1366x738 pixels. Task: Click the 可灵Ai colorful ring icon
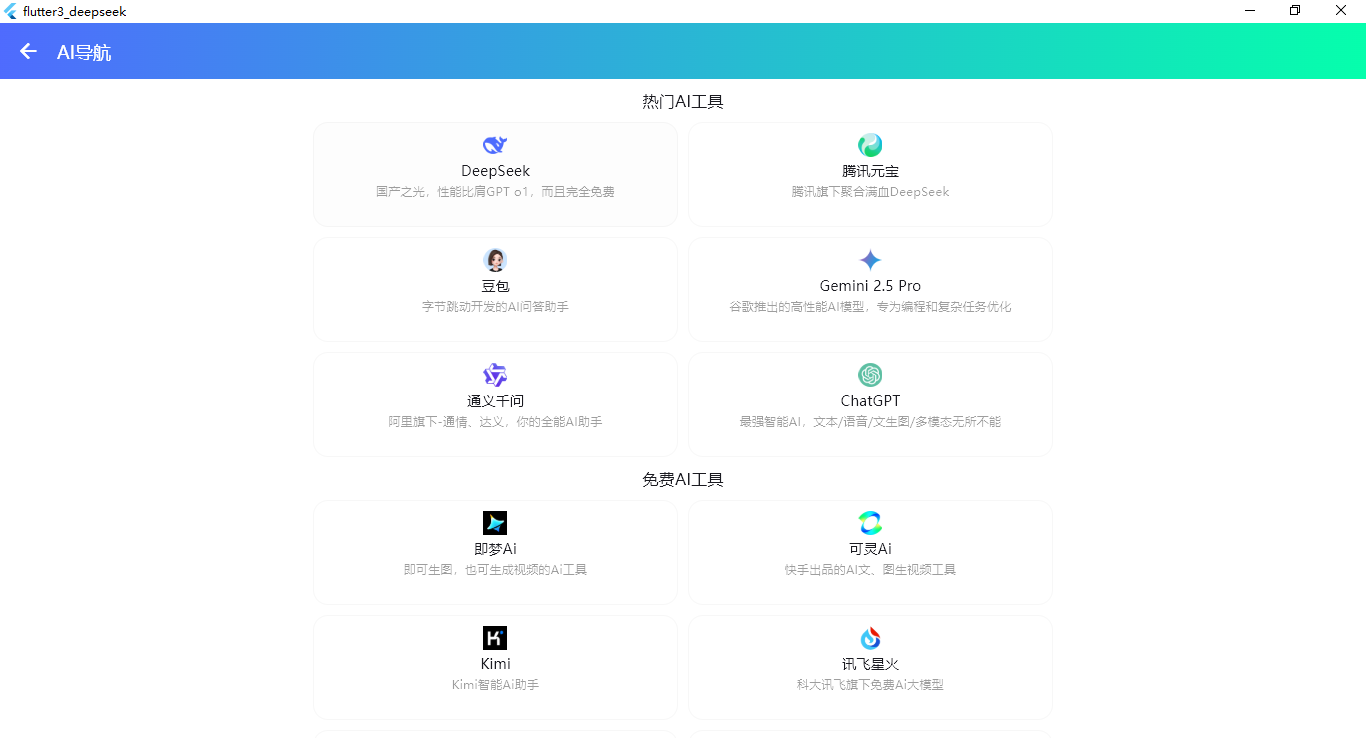870,523
